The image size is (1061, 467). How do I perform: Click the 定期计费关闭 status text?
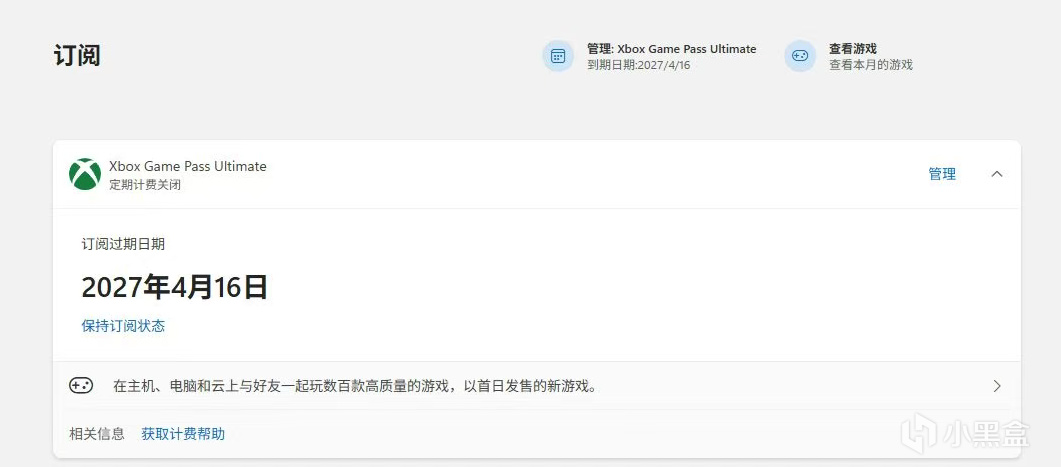pos(145,185)
